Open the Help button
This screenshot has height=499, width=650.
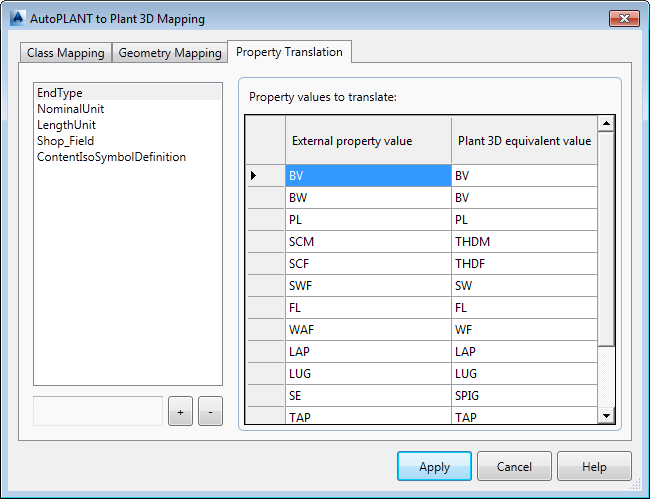(594, 466)
